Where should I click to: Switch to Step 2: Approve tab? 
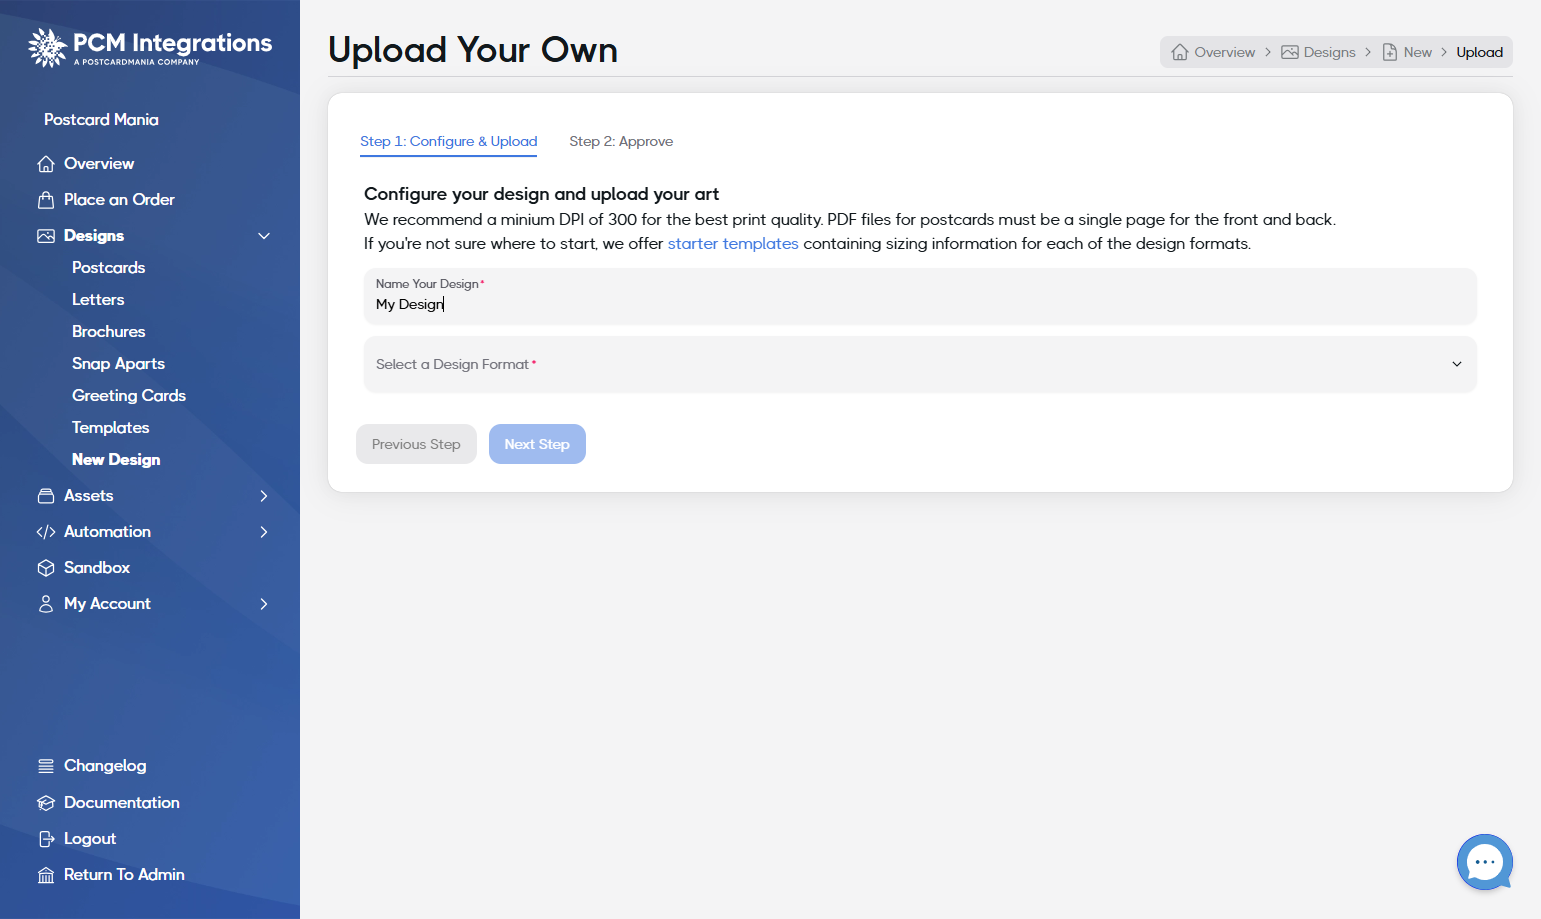coord(621,141)
